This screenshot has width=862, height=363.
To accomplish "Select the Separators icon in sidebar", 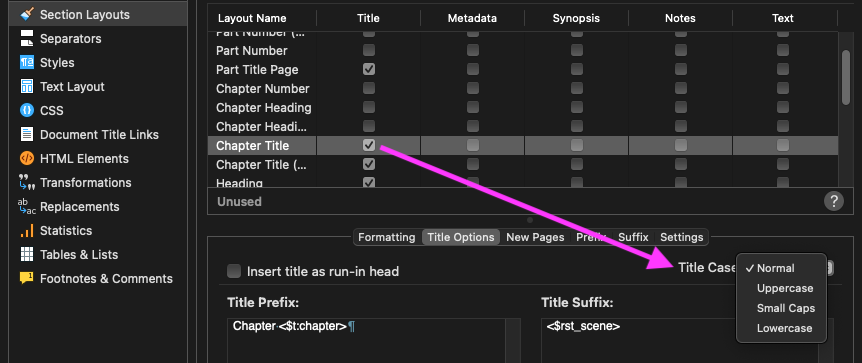I will tap(26, 39).
